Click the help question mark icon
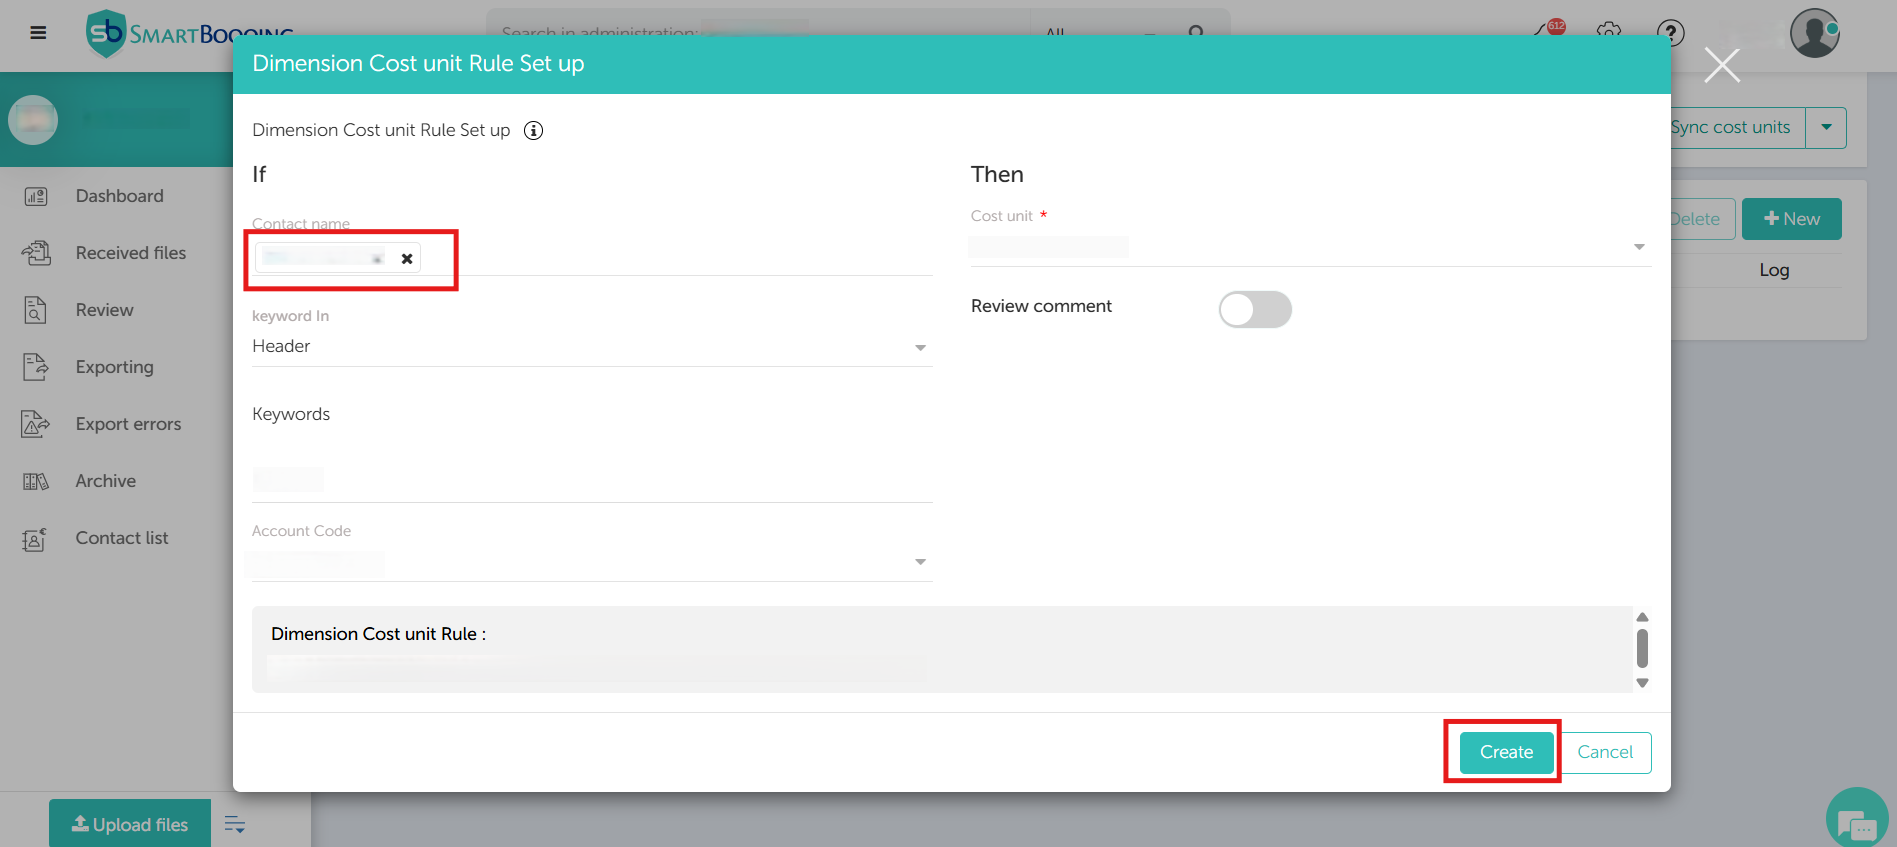This screenshot has width=1897, height=847. [1670, 33]
